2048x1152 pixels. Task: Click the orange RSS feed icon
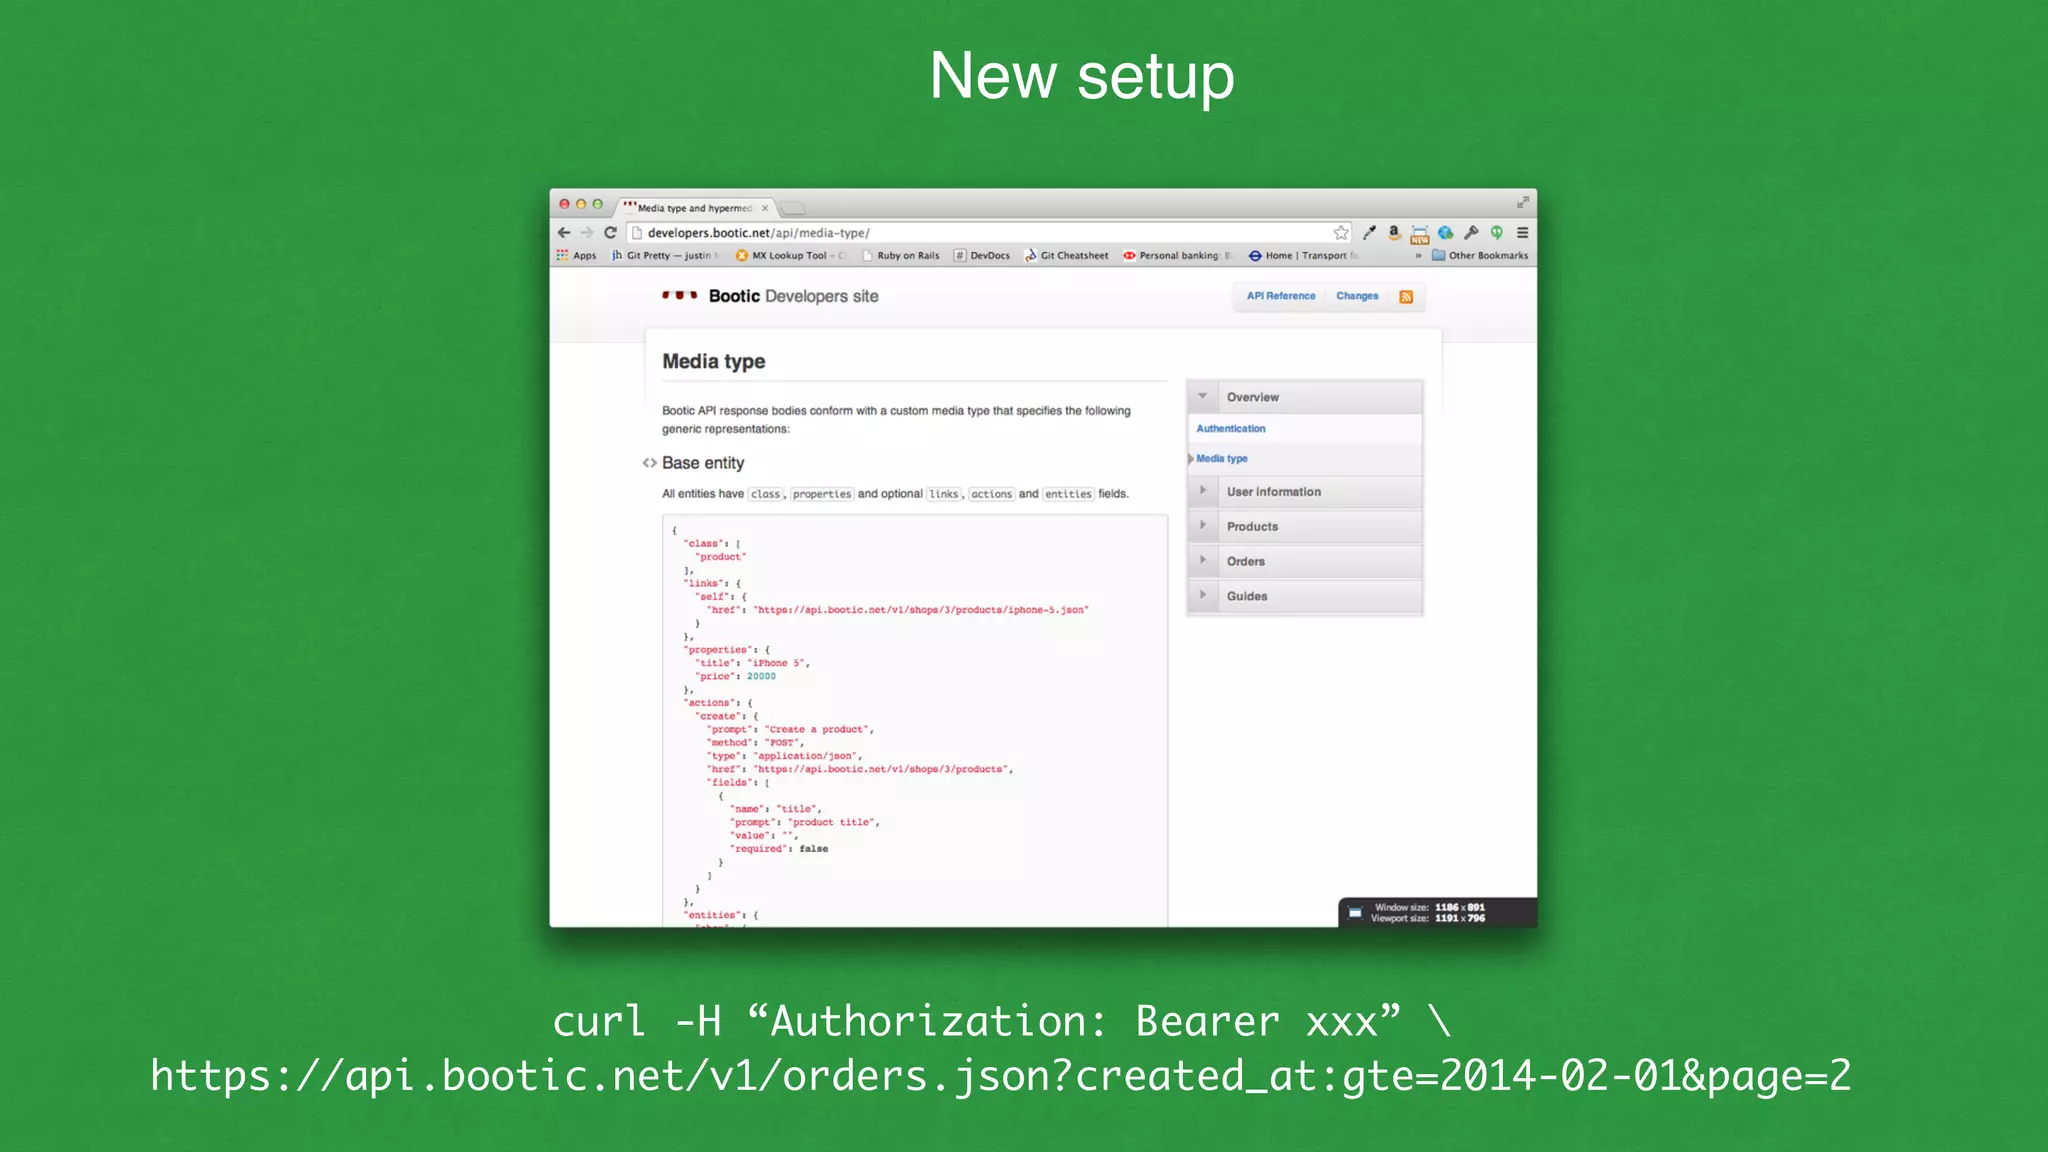pos(1406,297)
